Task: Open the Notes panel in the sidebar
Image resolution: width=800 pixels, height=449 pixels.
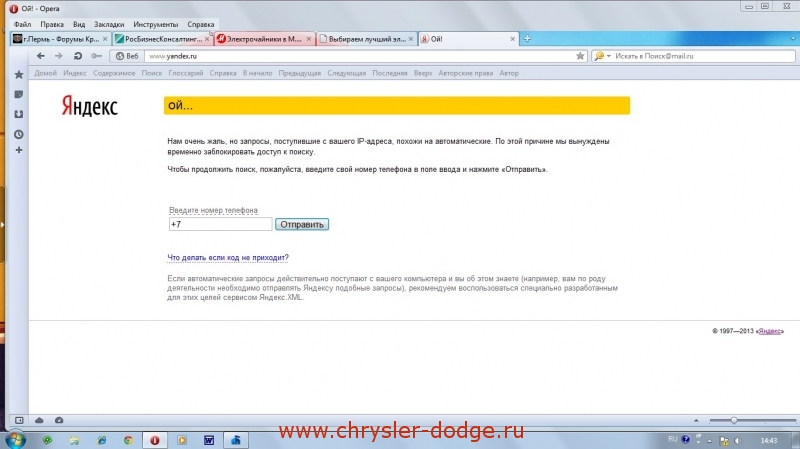Action: coord(19,94)
